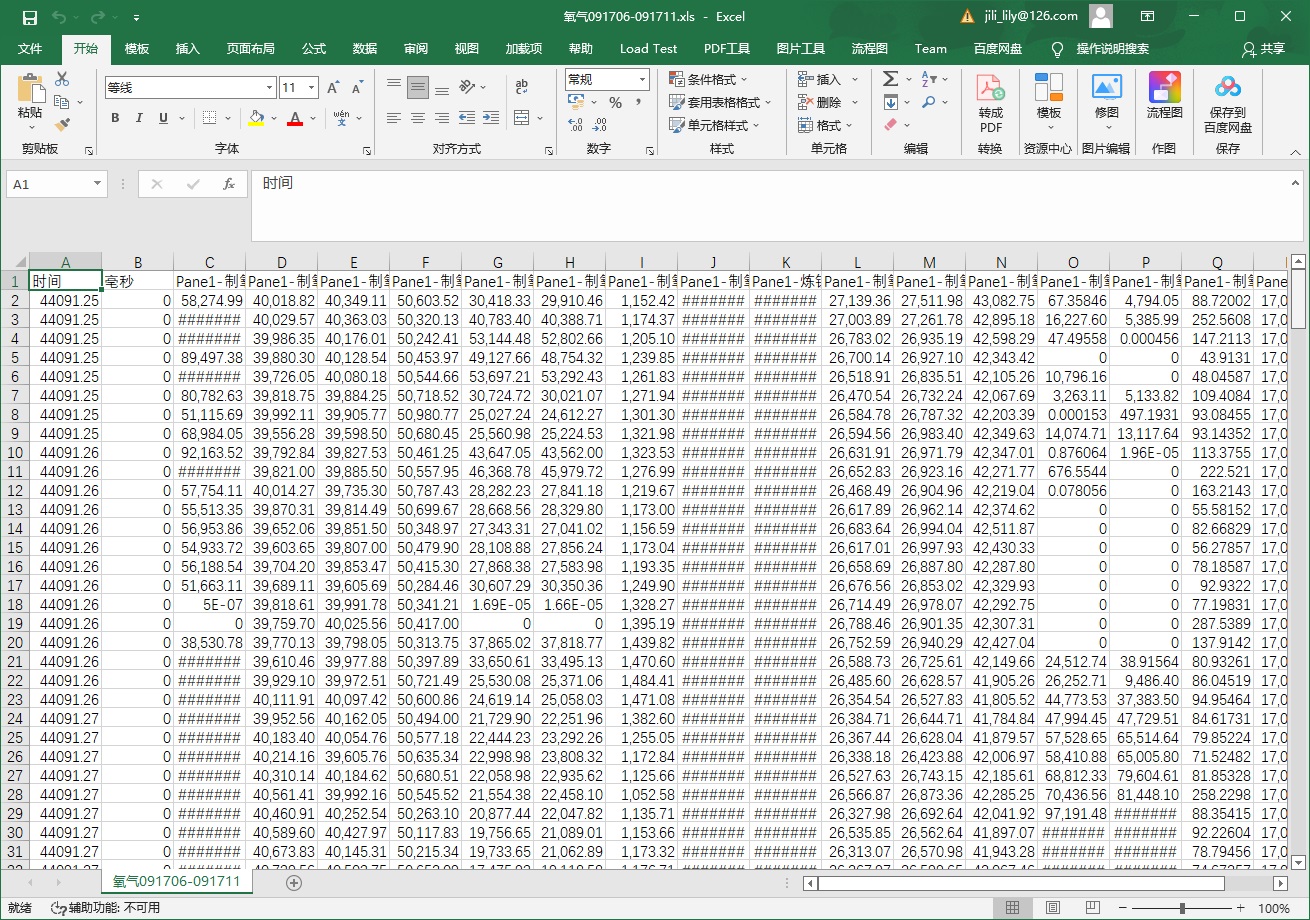Open the 条件格式 dropdown

pos(708,79)
